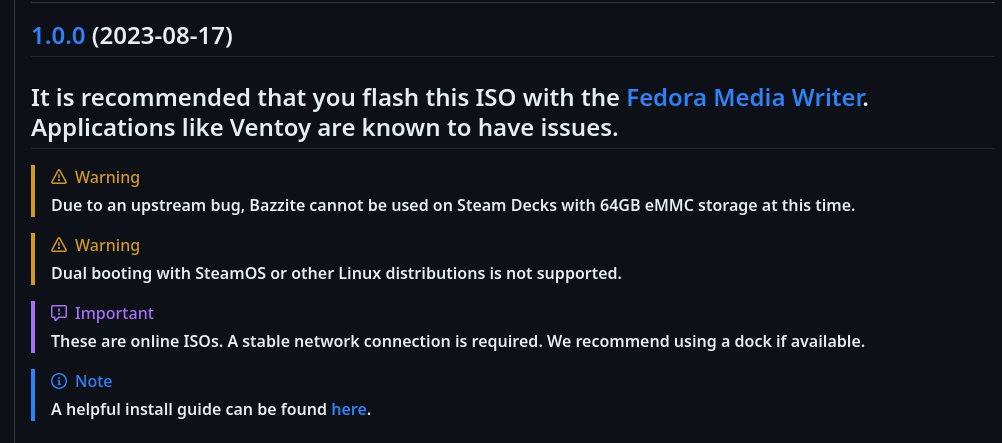The width and height of the screenshot is (1002, 443).
Task: Click the line mentioning Ventoy issues
Action: pos(326,129)
